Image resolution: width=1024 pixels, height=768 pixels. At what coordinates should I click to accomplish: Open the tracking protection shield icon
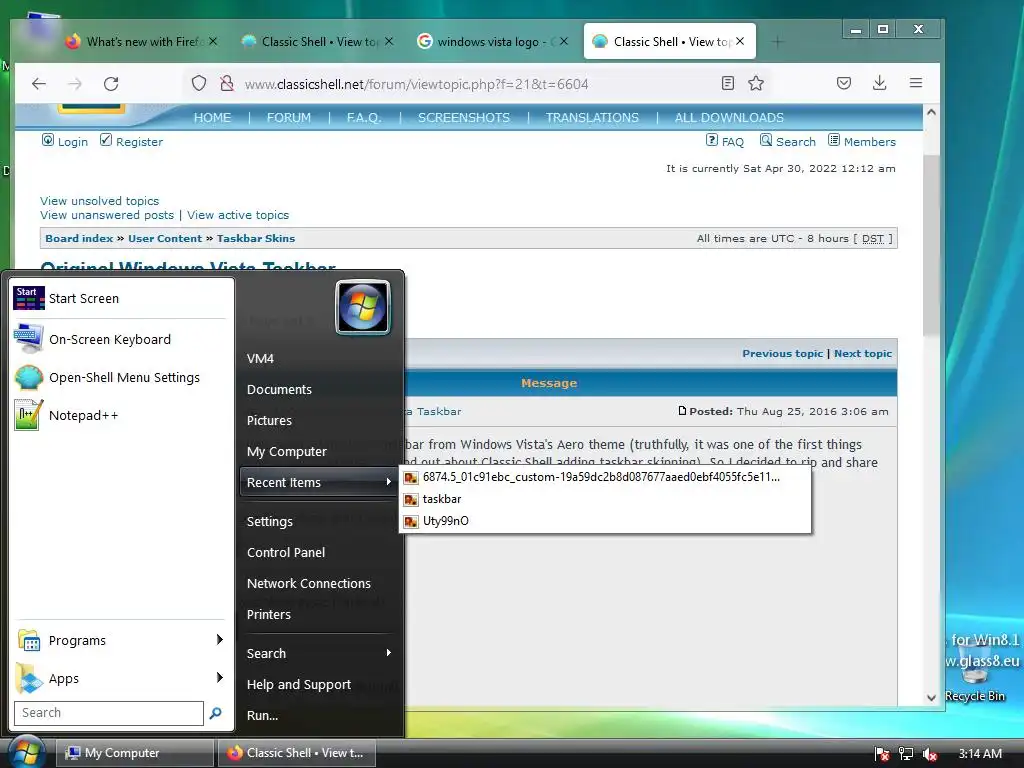(x=199, y=84)
